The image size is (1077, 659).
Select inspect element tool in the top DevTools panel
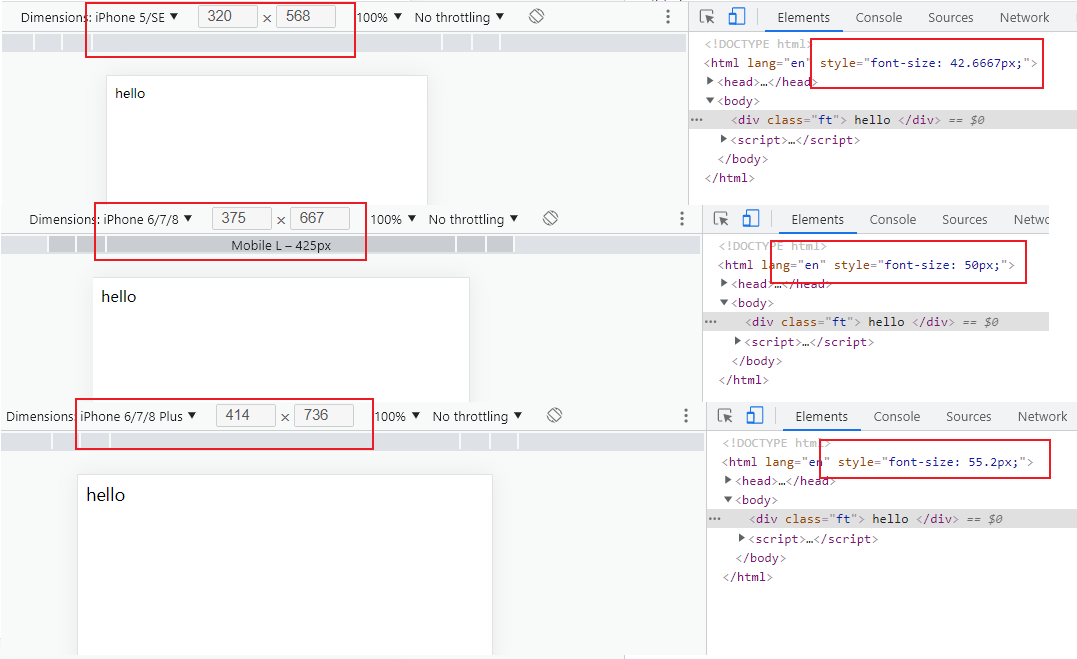707,17
